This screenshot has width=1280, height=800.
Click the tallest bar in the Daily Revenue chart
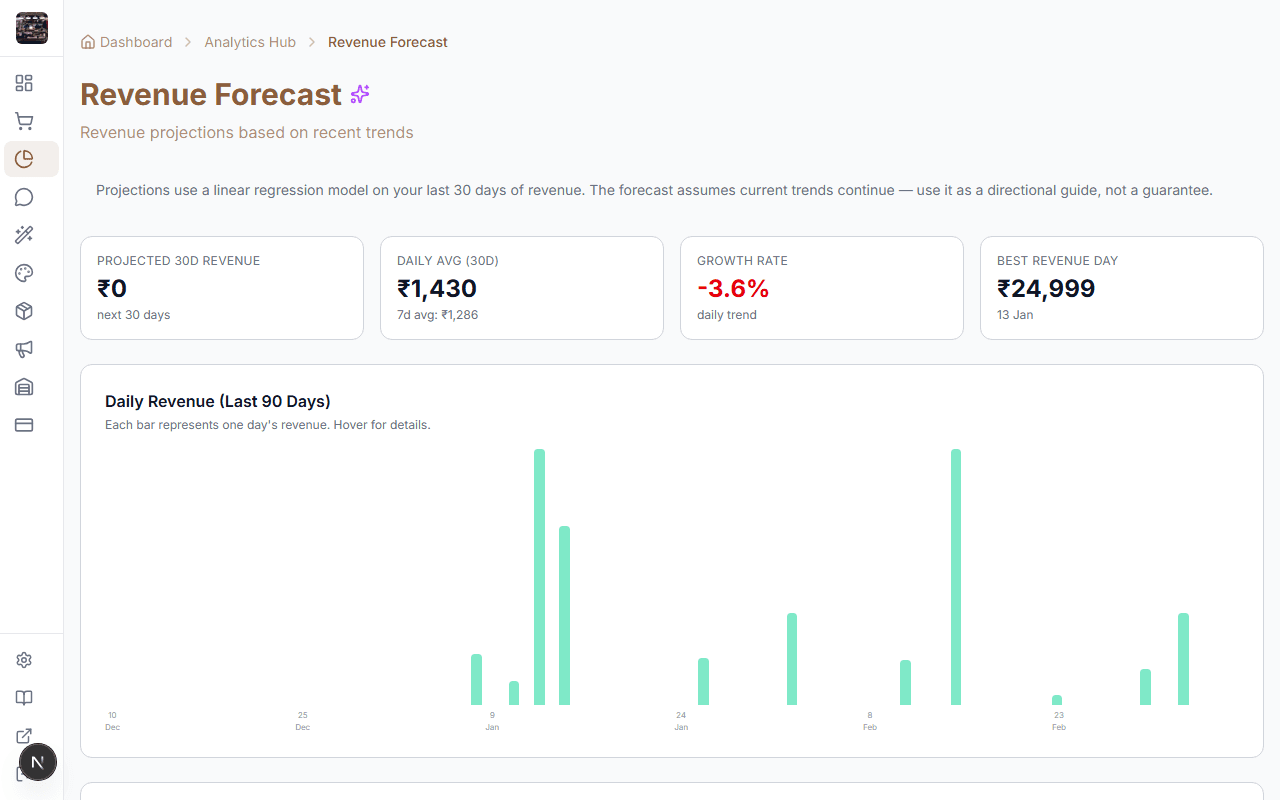(540, 580)
